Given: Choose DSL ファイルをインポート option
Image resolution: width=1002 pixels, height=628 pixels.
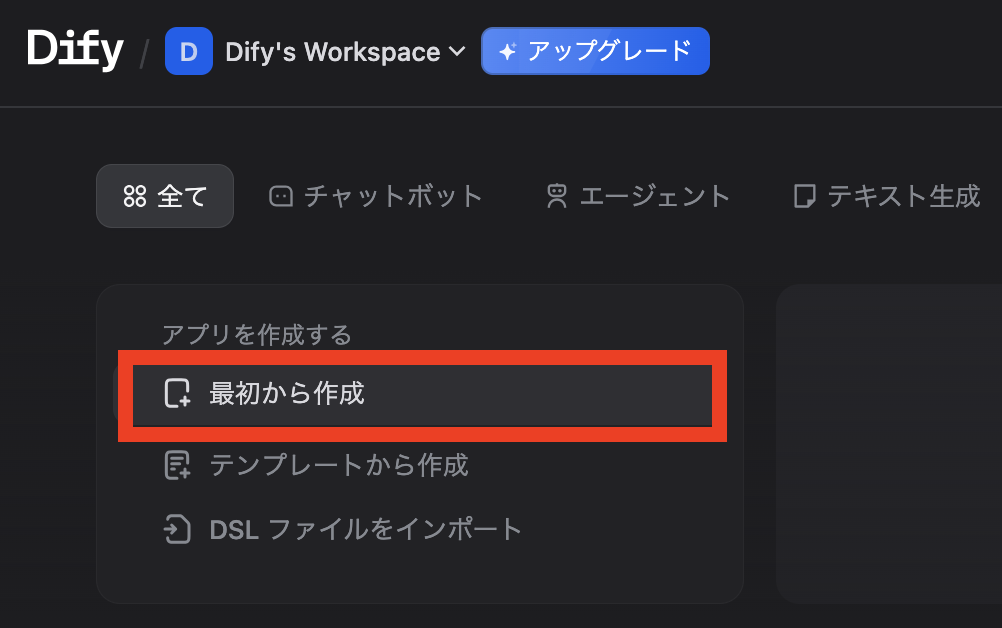Looking at the screenshot, I should (343, 530).
